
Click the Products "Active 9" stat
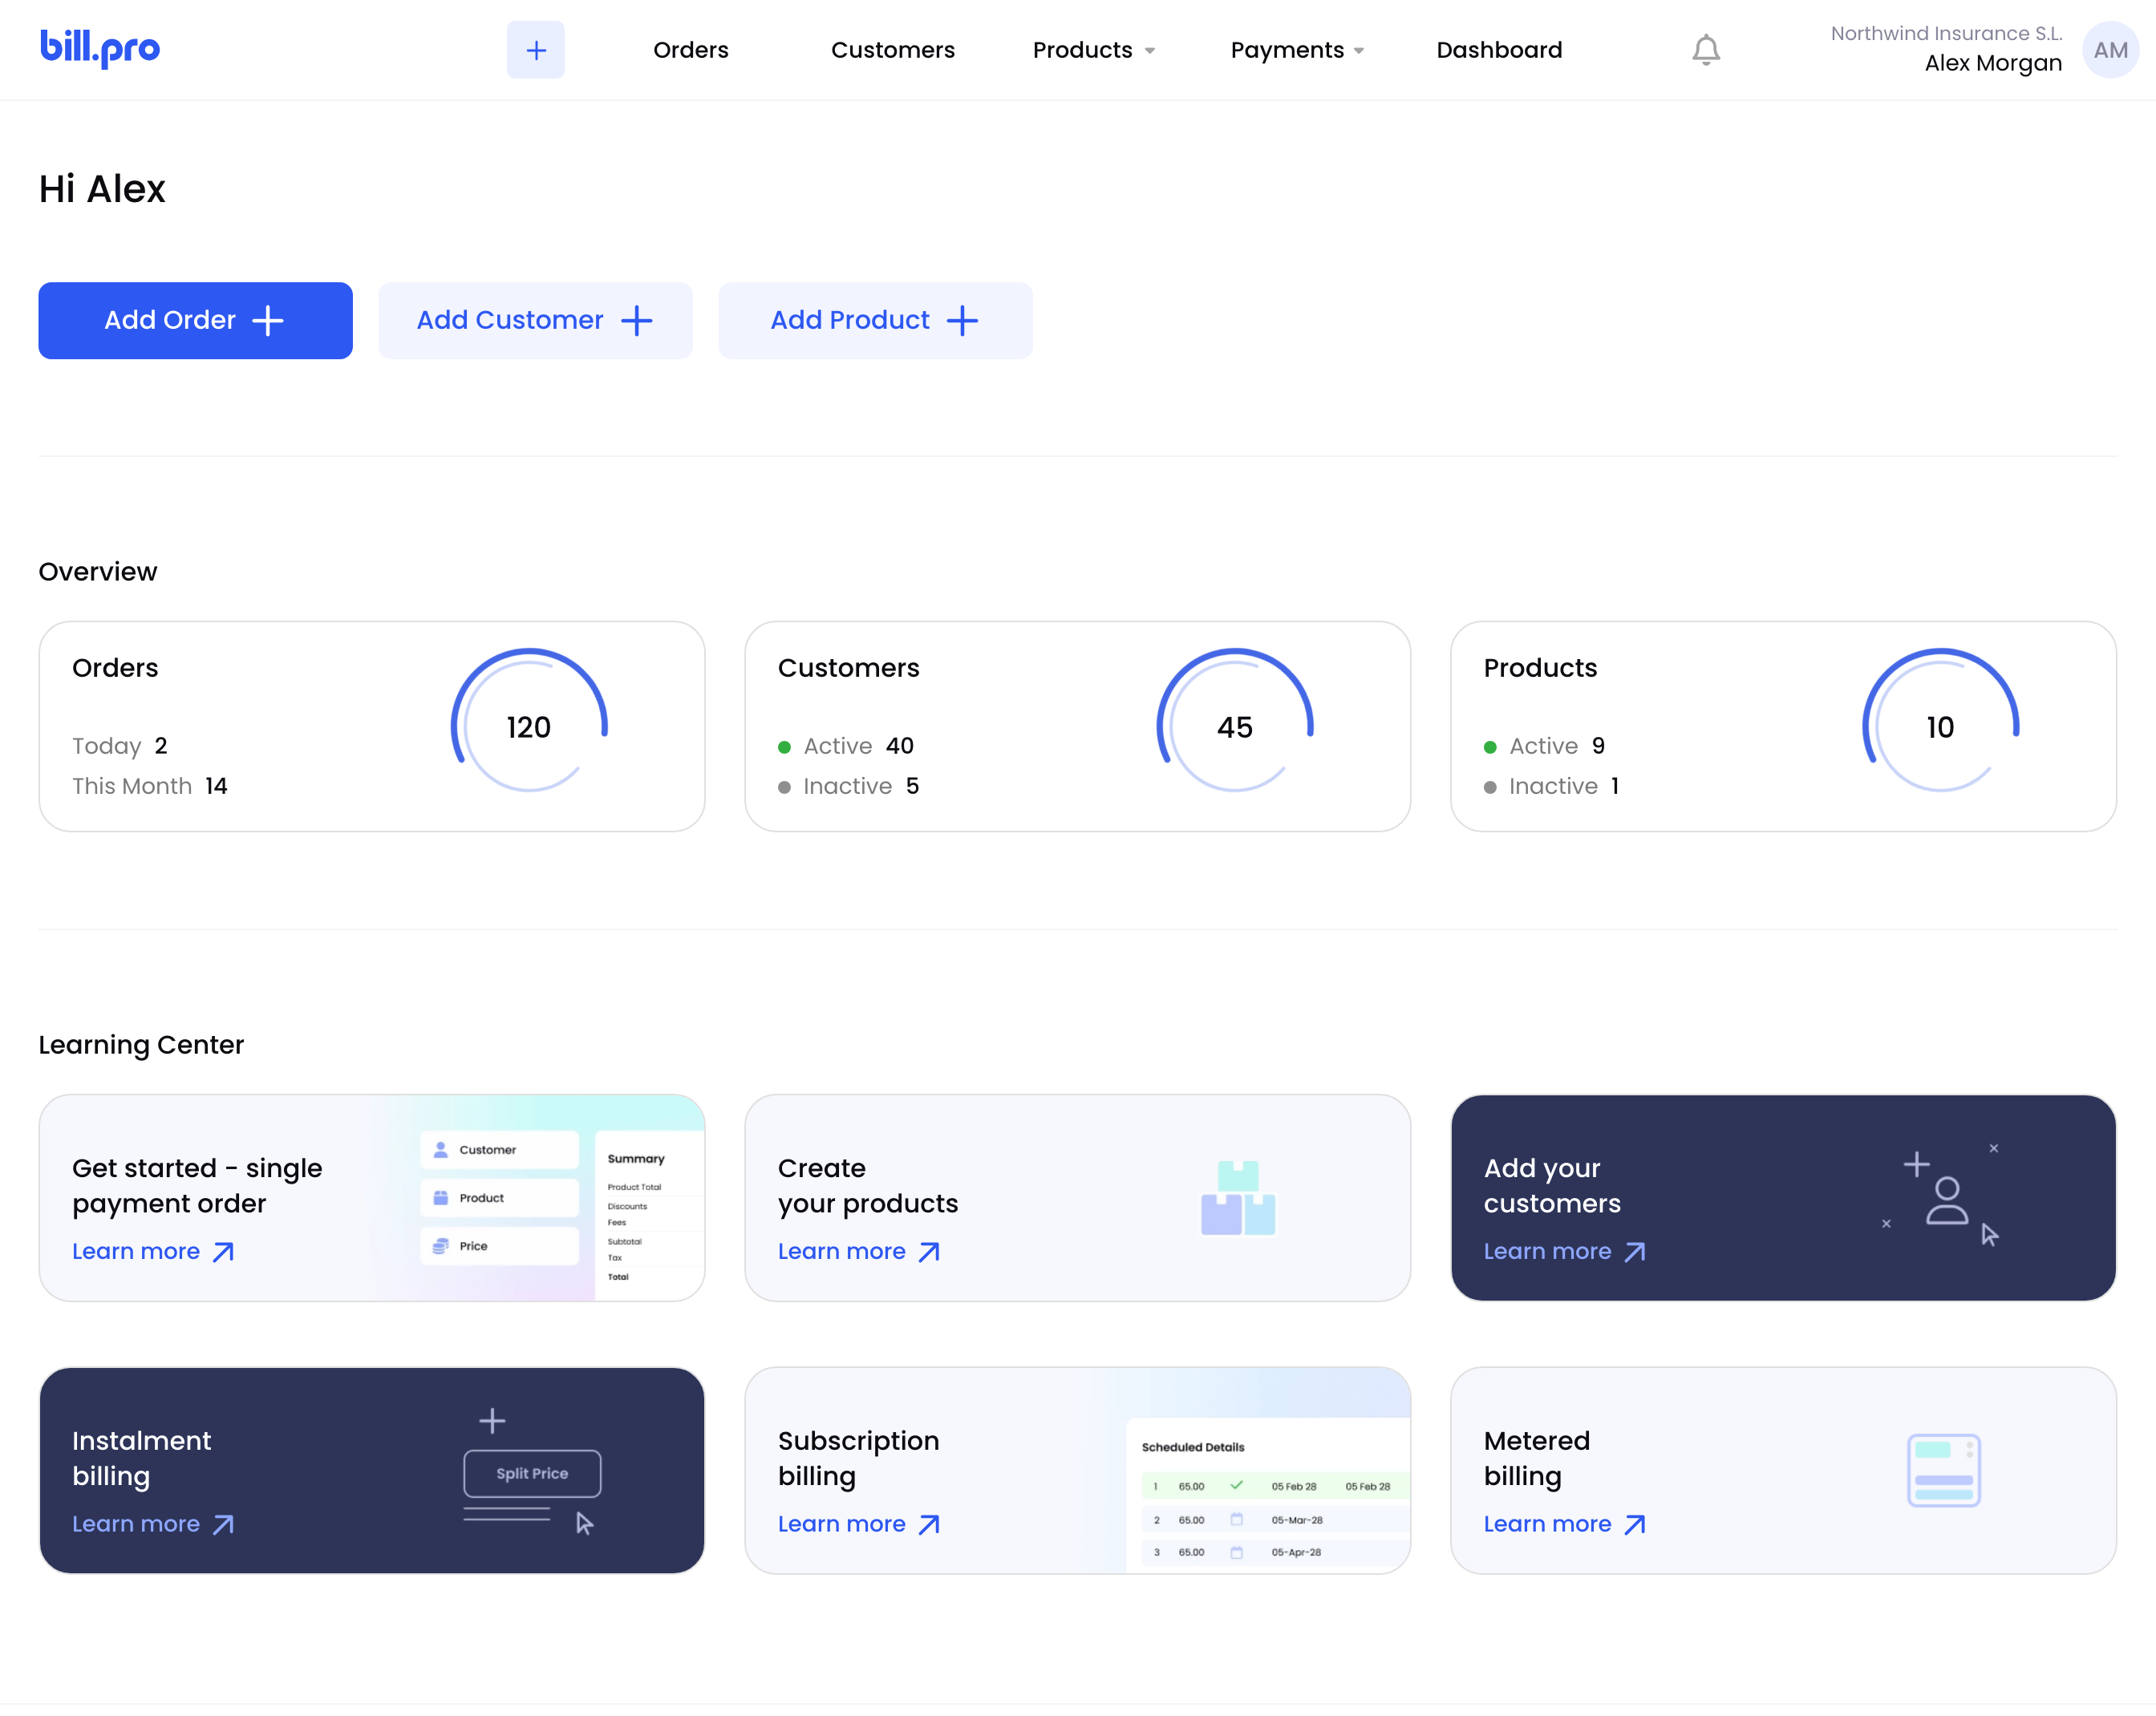click(1545, 746)
